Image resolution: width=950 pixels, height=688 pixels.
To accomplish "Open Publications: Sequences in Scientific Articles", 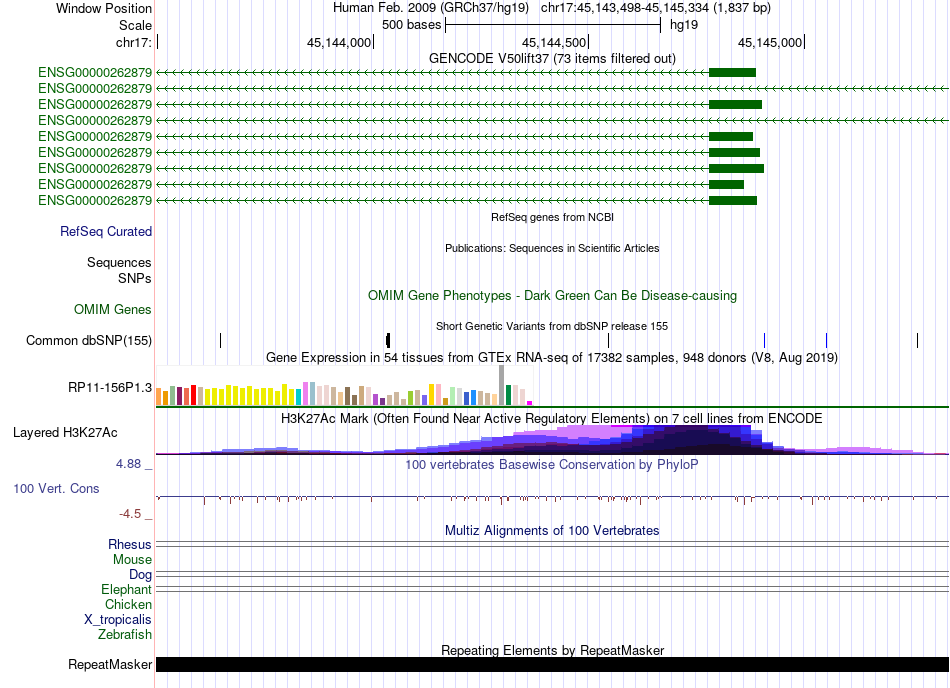I will [552, 248].
